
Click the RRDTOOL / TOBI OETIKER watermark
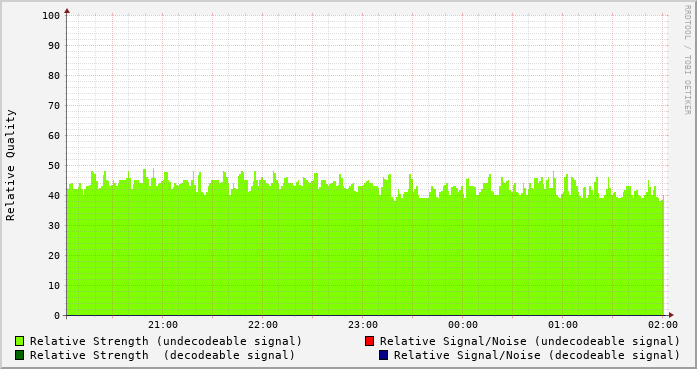pyautogui.click(x=687, y=60)
